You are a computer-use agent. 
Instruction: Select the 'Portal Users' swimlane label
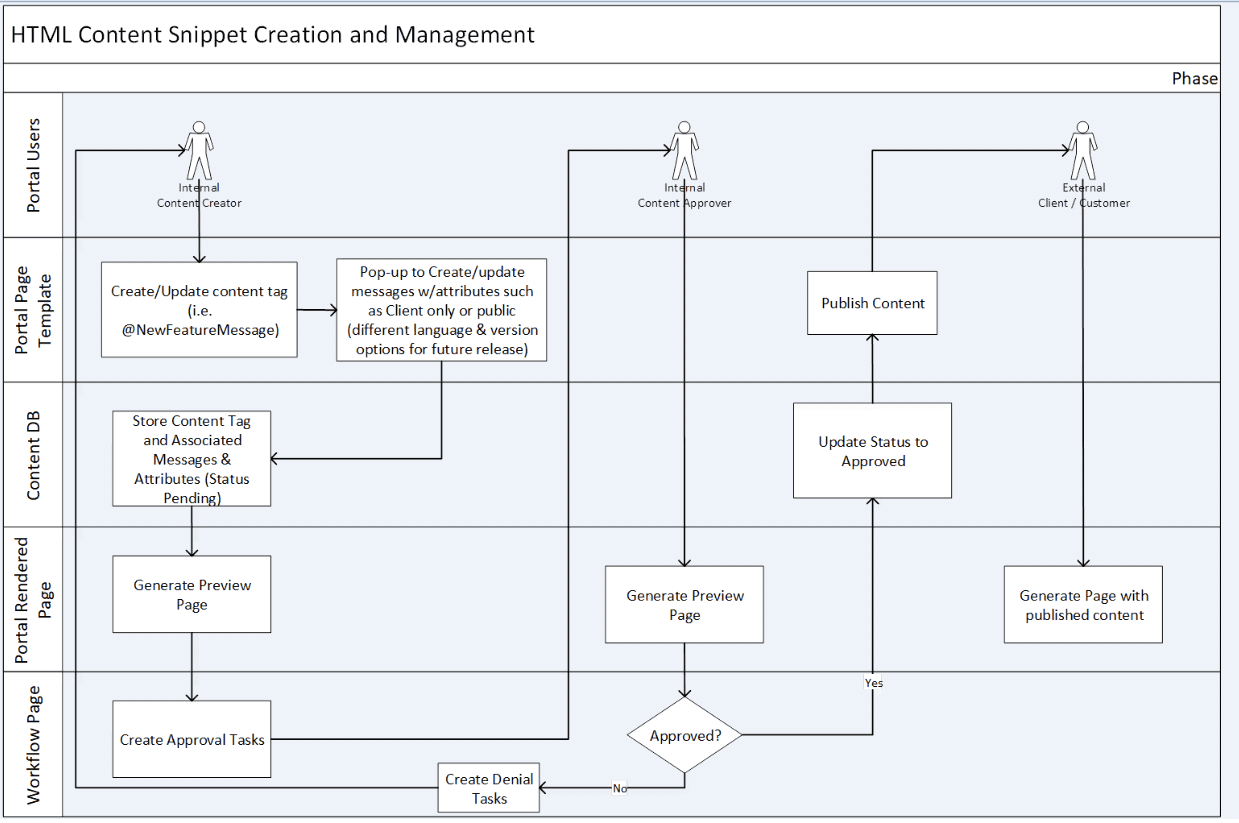pos(34,165)
